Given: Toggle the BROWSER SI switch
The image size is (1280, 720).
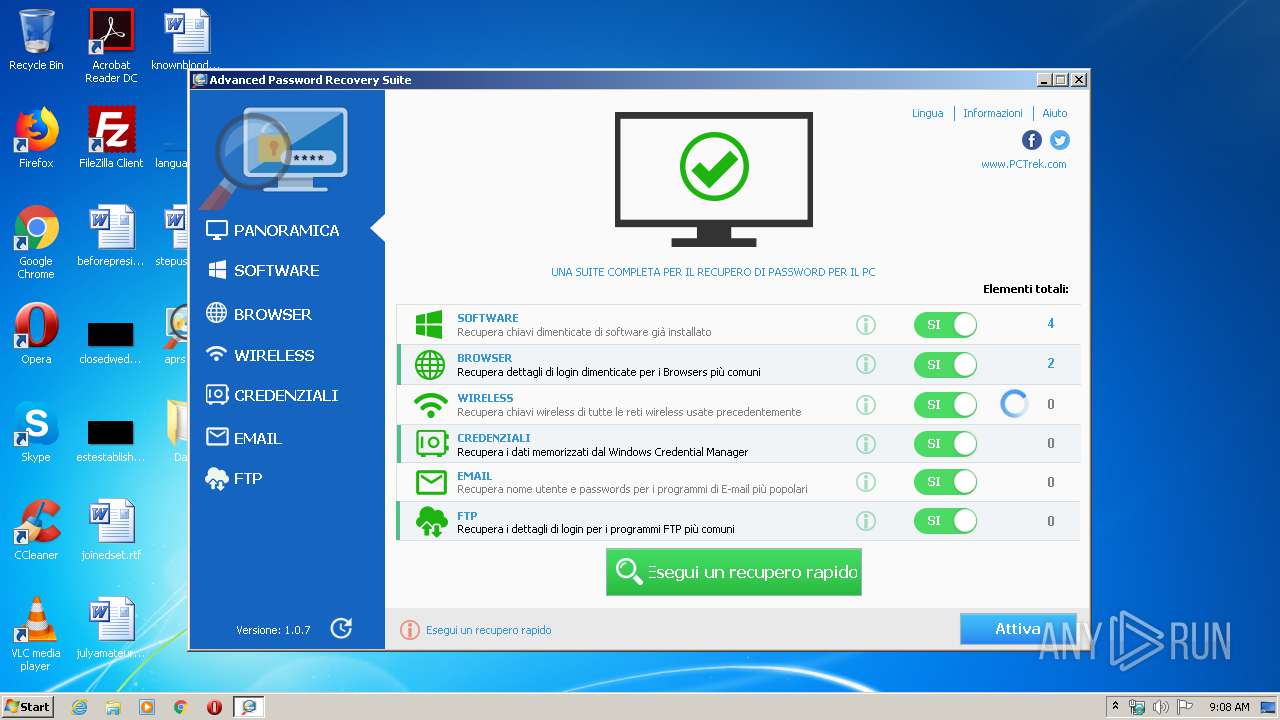Looking at the screenshot, I should coord(945,365).
